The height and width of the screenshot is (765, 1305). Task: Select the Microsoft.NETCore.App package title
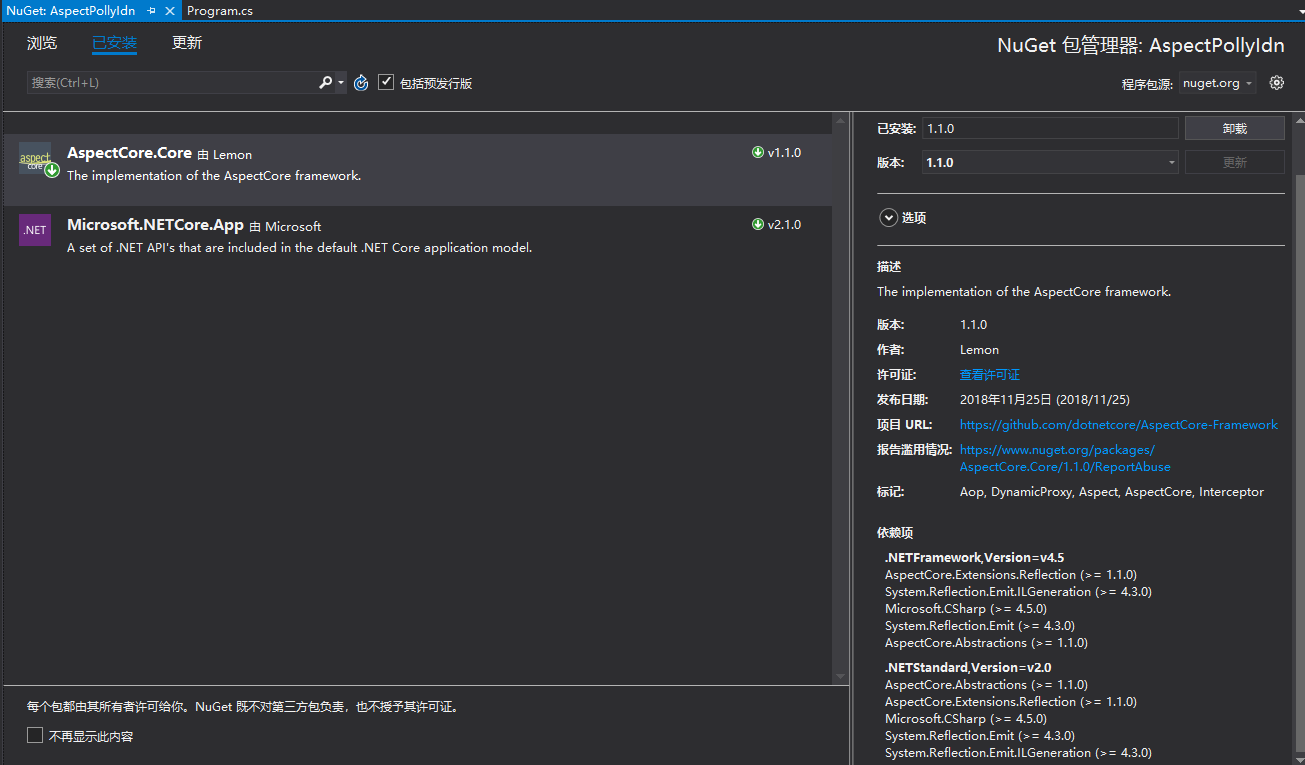155,225
